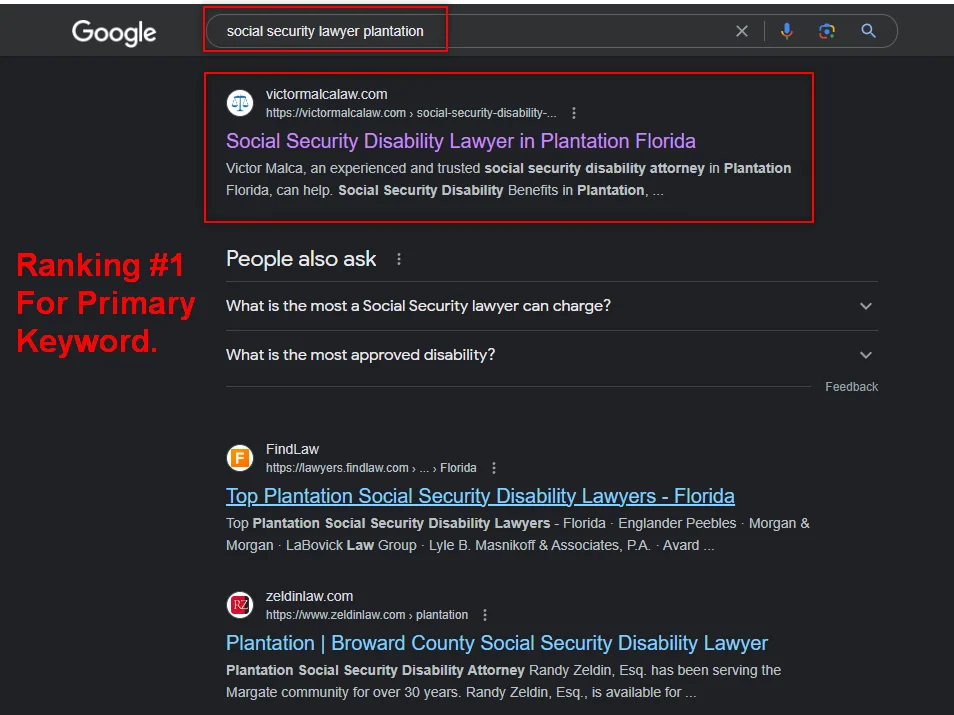Click the FindLaw site name
Screen dimensions: 954x715
[x=292, y=449]
